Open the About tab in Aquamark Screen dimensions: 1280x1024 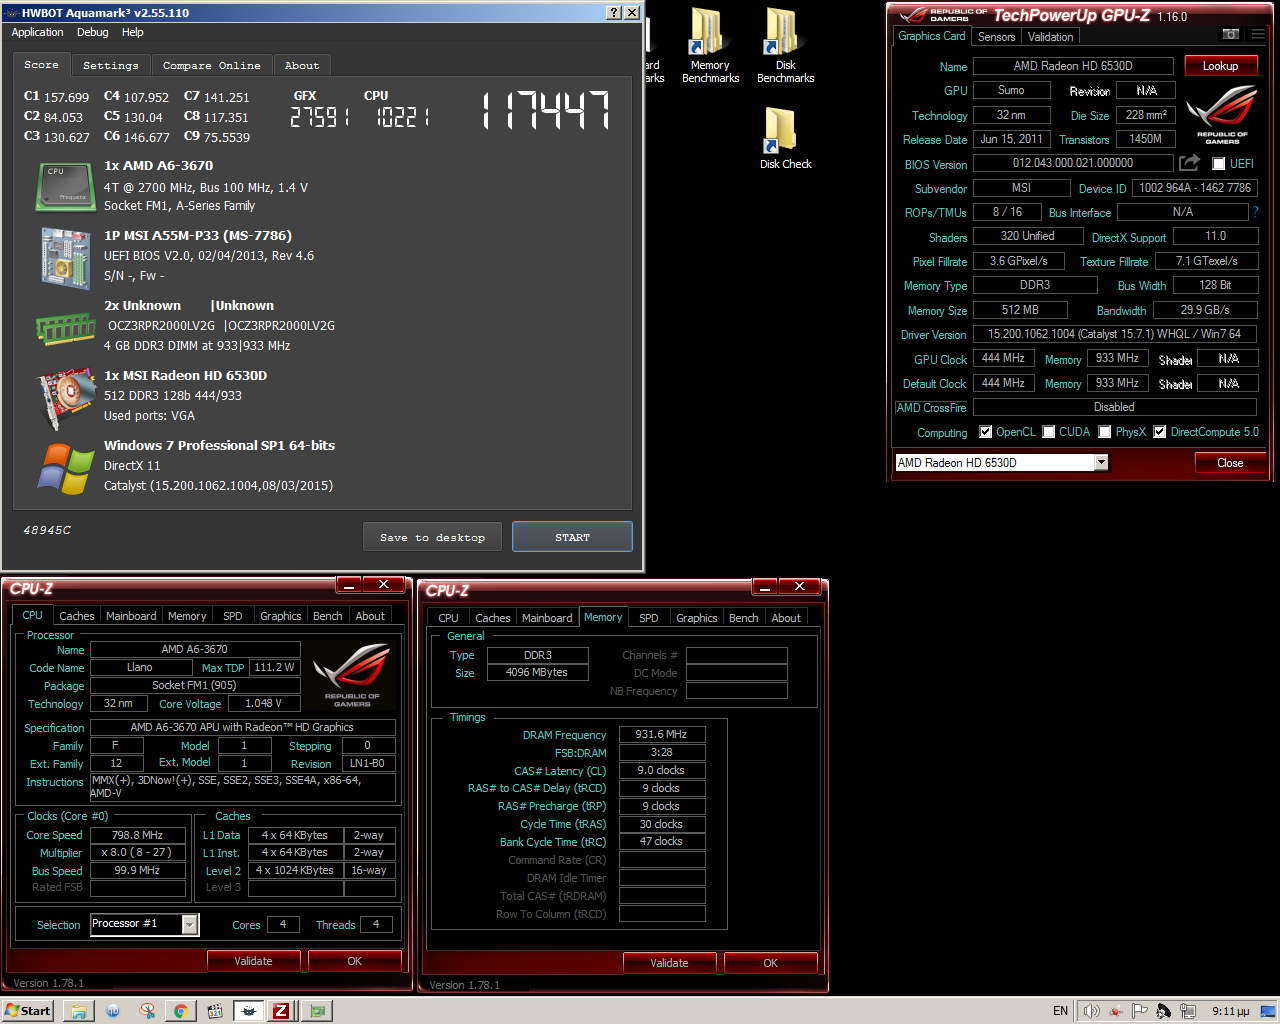[302, 65]
